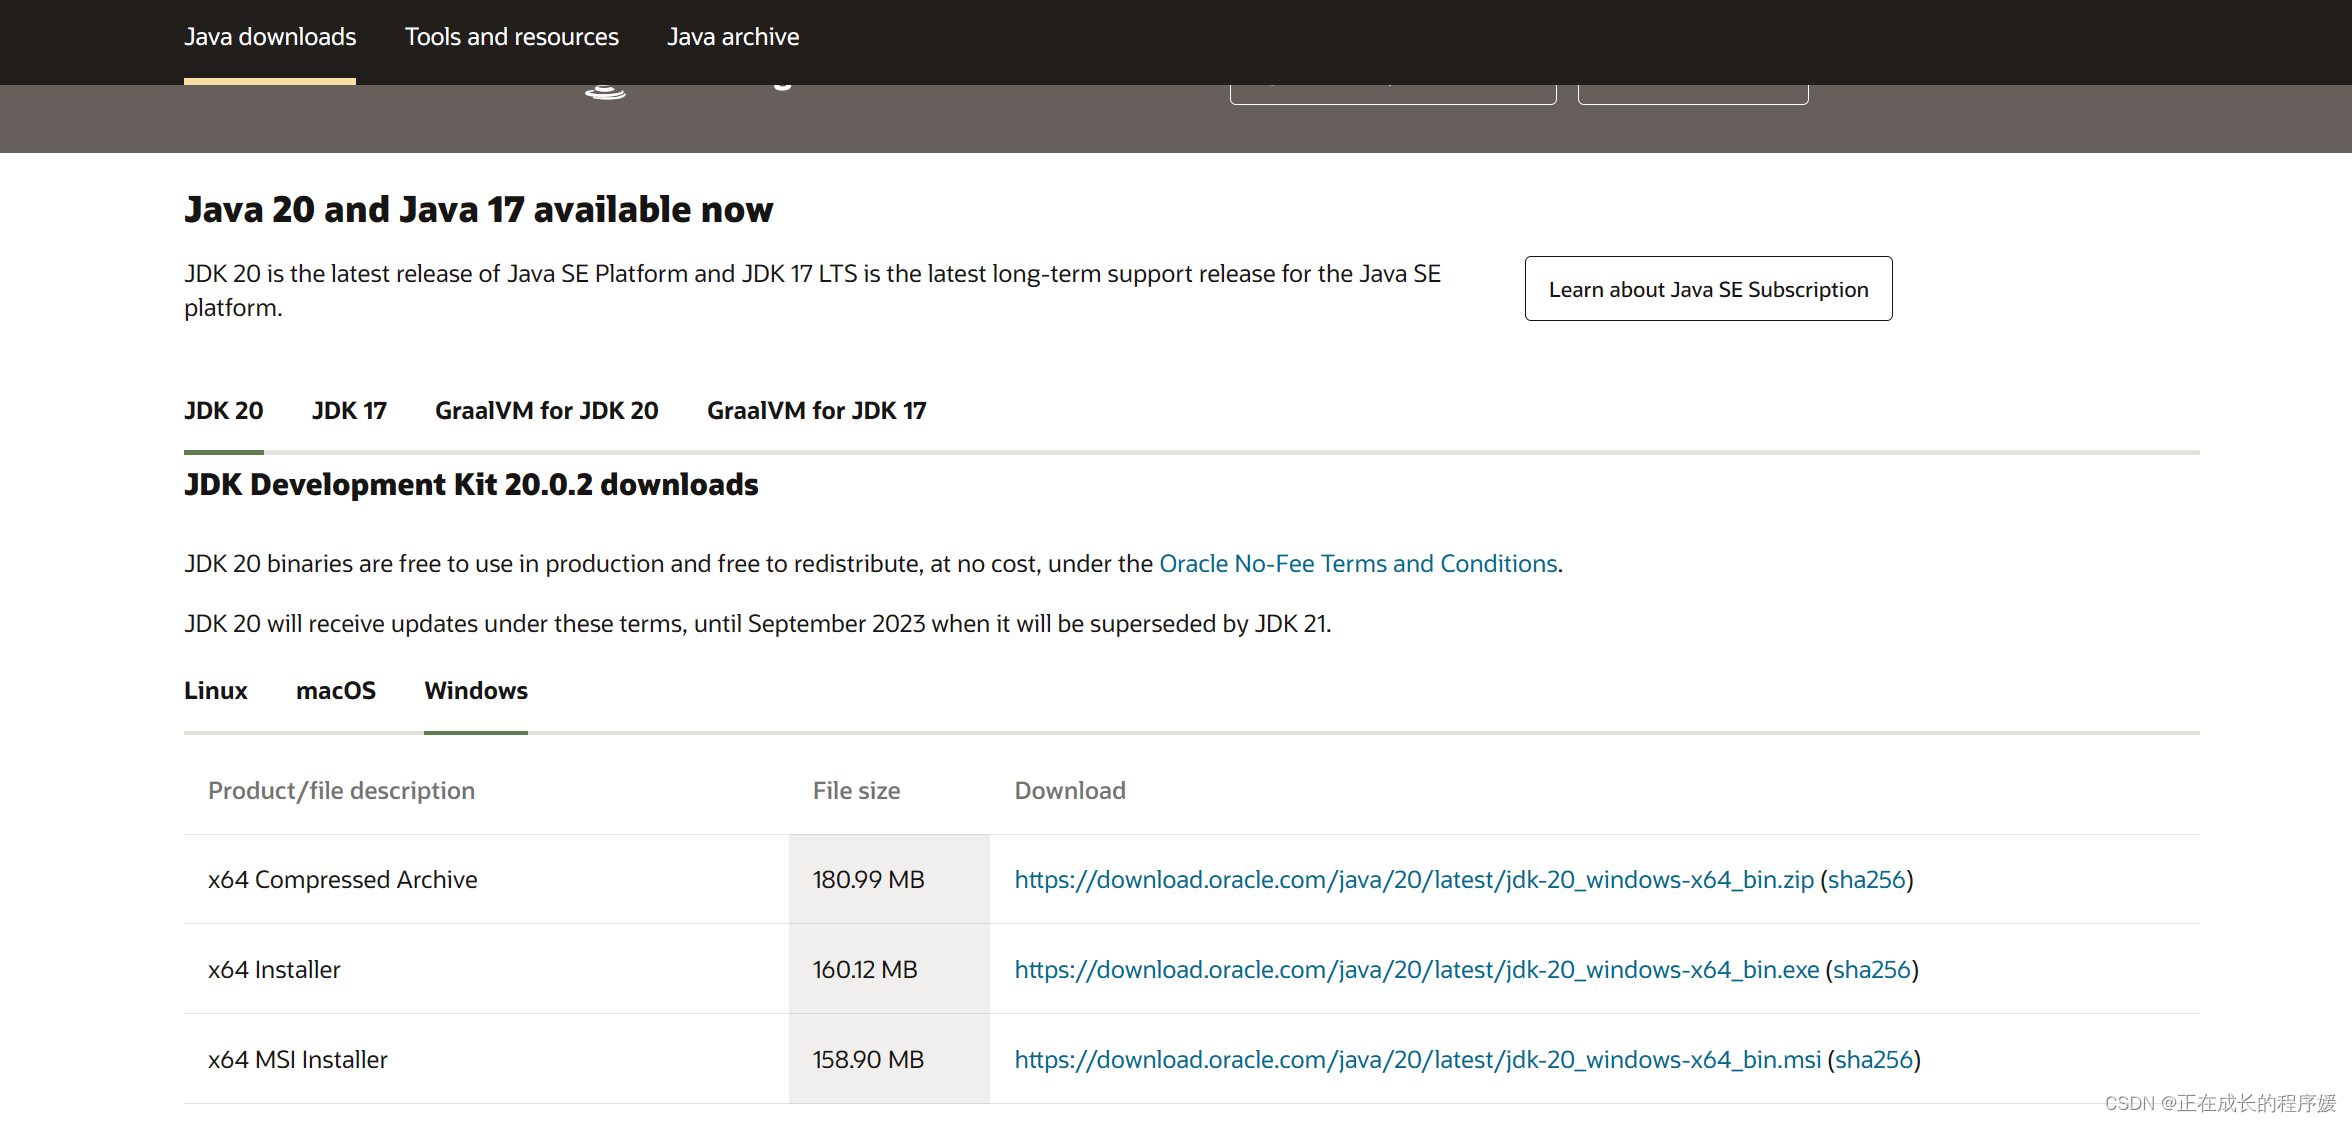Switch to the JDK 17 tab
The width and height of the screenshot is (2352, 1122).
tap(349, 411)
